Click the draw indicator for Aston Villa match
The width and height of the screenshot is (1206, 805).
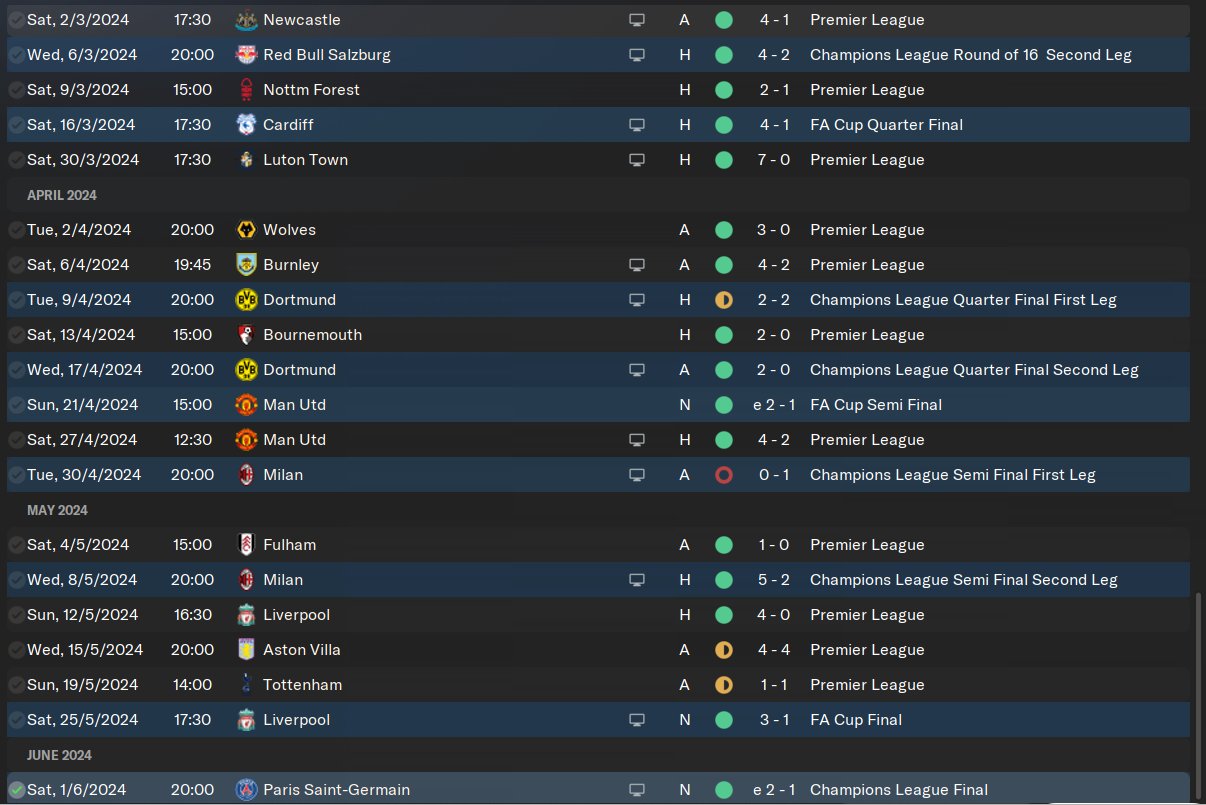pyautogui.click(x=724, y=650)
